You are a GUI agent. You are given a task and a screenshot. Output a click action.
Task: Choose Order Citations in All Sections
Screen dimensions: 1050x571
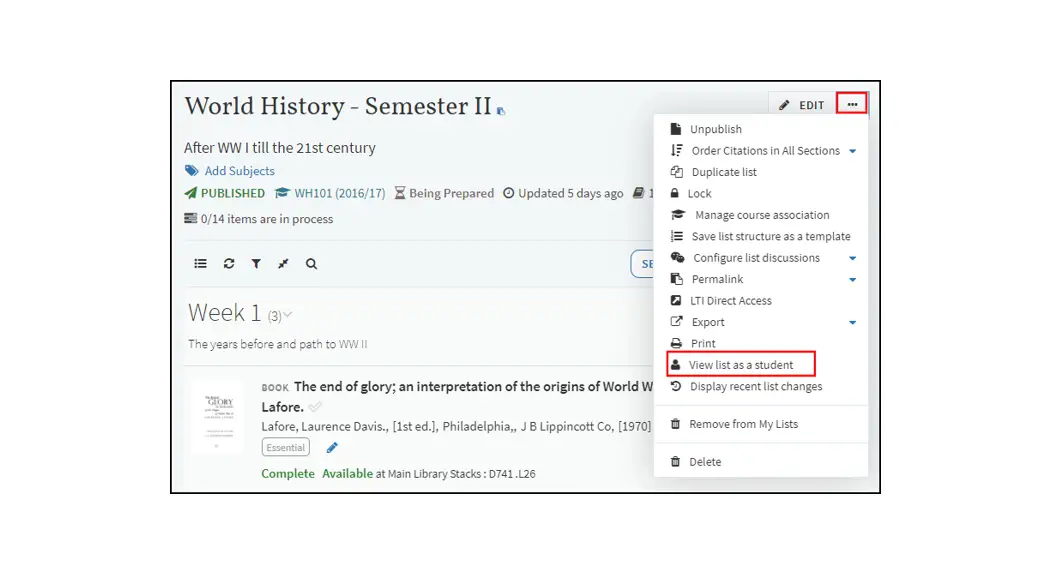click(x=765, y=151)
